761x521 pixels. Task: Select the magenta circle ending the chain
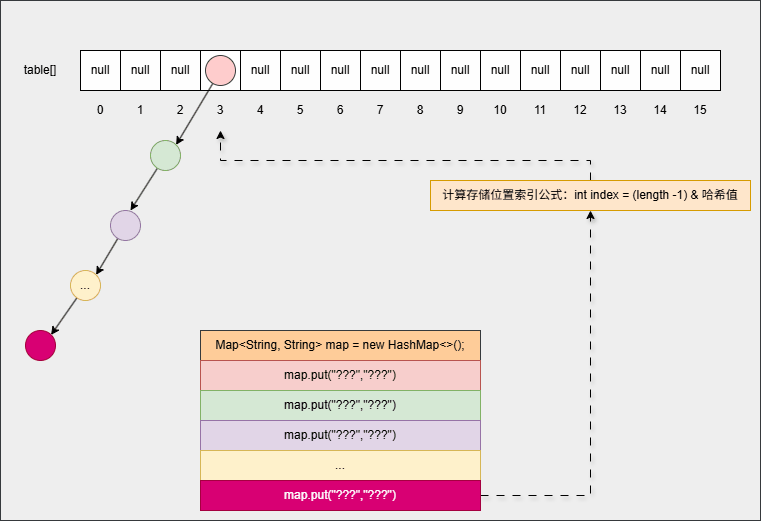tap(40, 345)
